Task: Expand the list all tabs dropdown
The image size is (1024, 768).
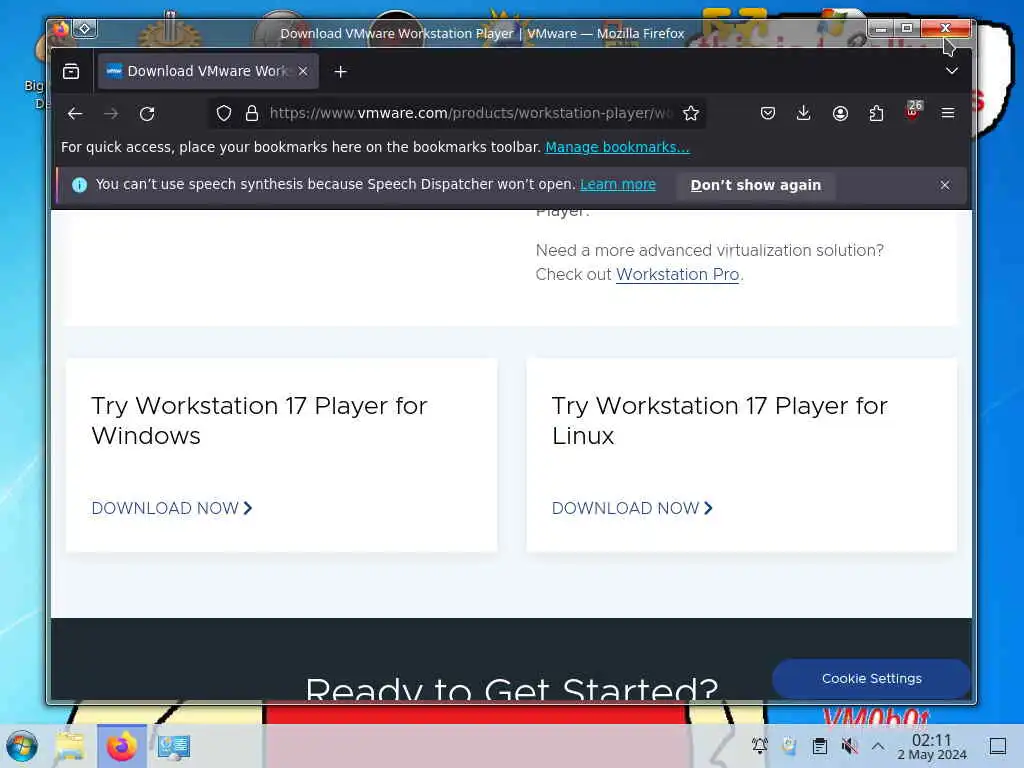Action: click(952, 71)
